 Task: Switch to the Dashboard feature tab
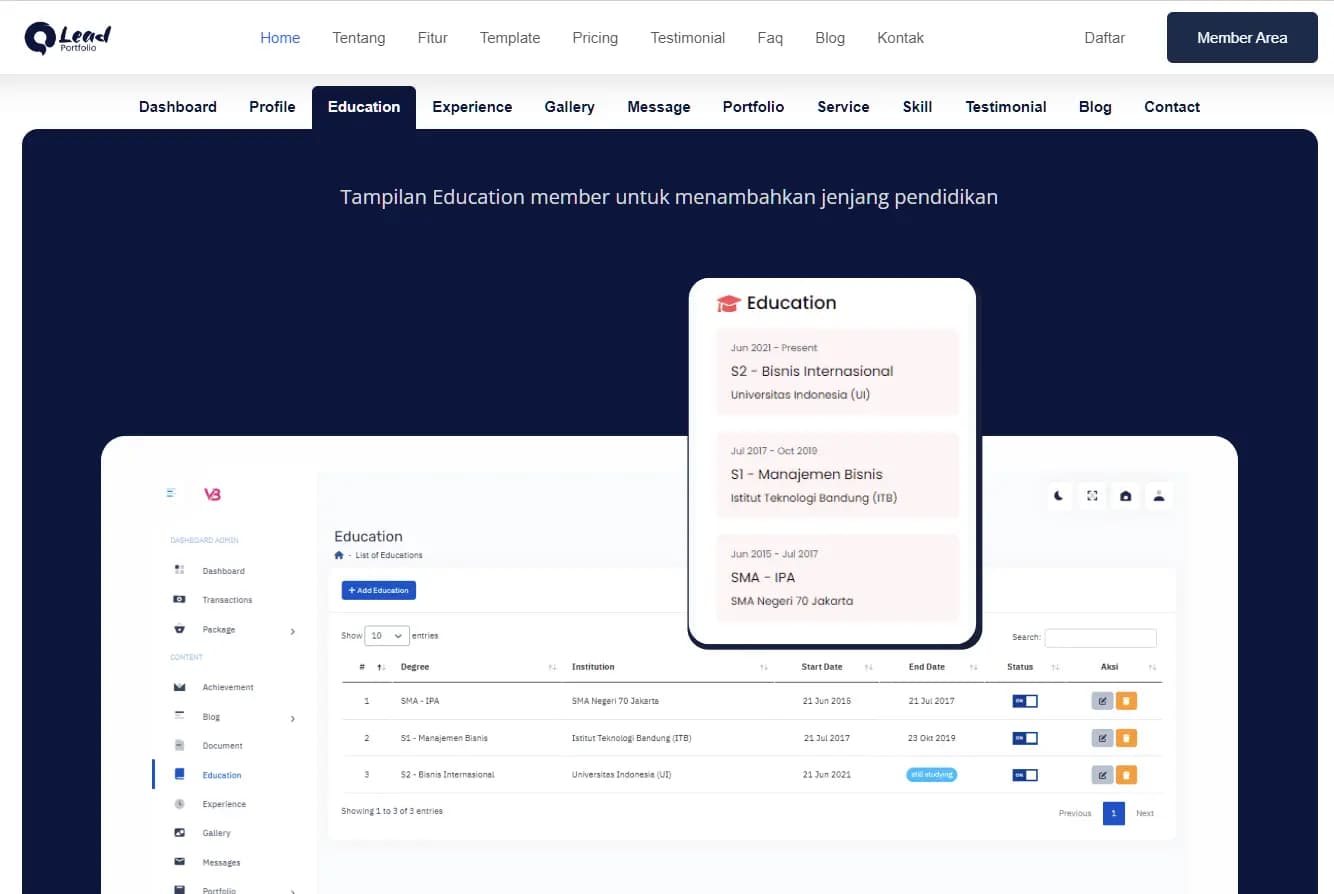coord(178,107)
